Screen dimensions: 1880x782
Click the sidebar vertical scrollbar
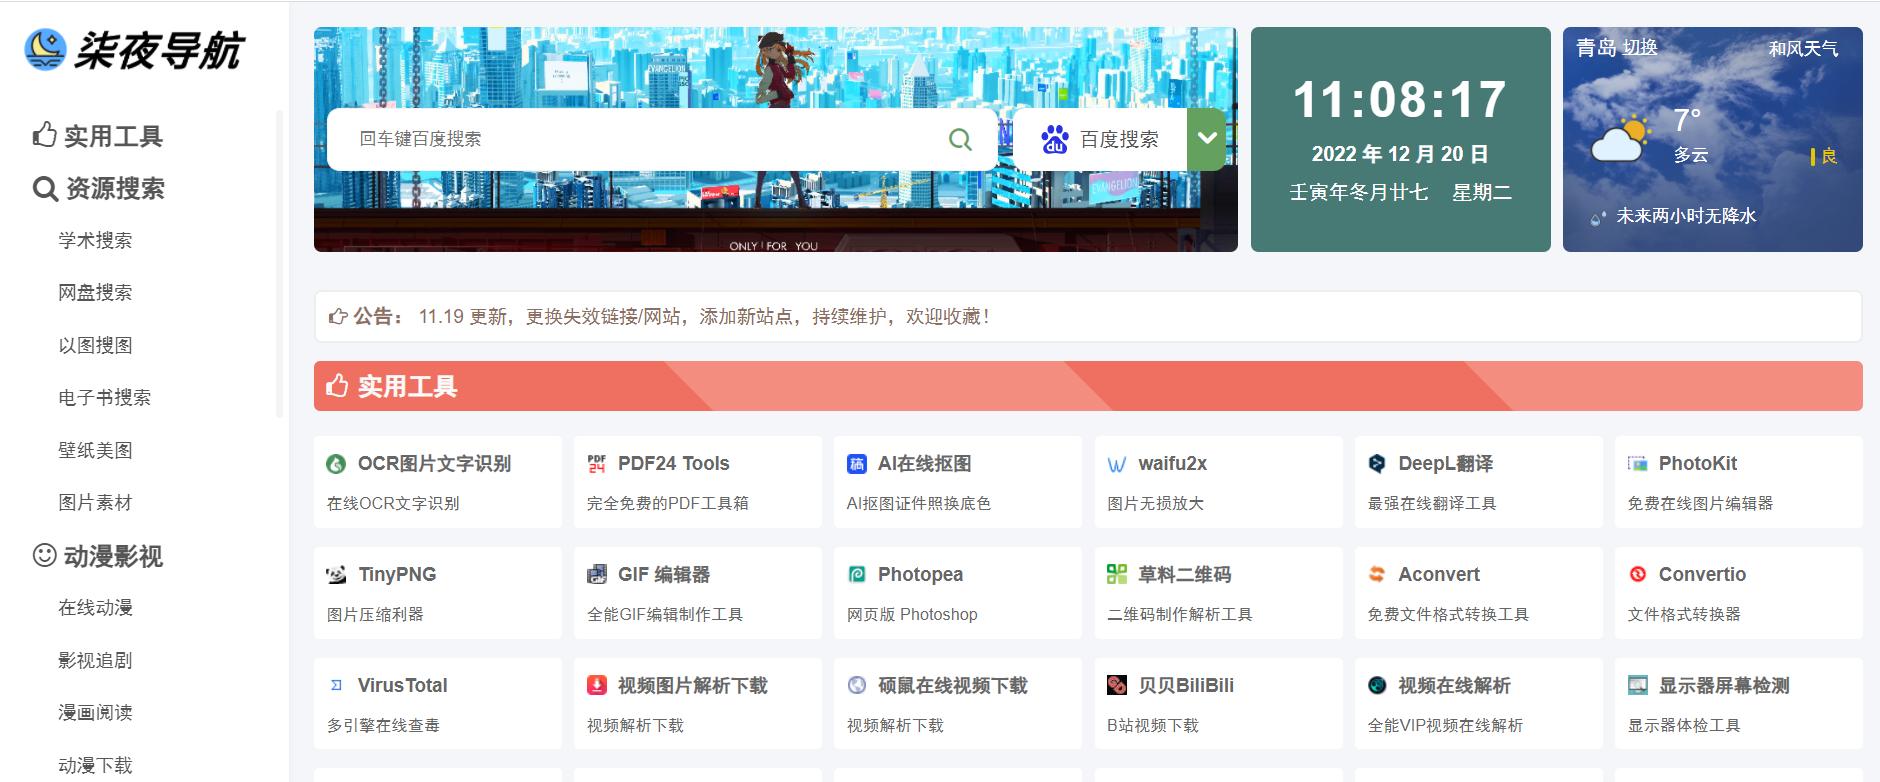pyautogui.click(x=280, y=263)
